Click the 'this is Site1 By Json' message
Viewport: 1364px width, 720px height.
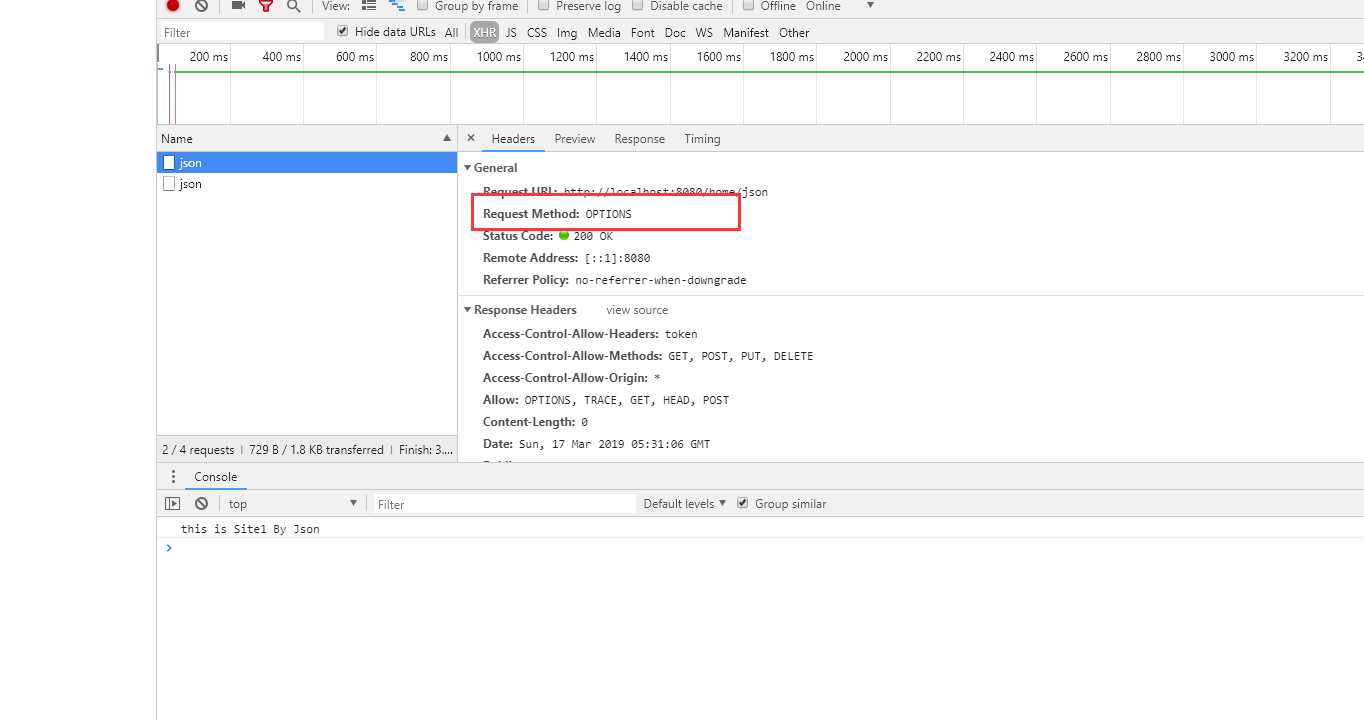250,529
